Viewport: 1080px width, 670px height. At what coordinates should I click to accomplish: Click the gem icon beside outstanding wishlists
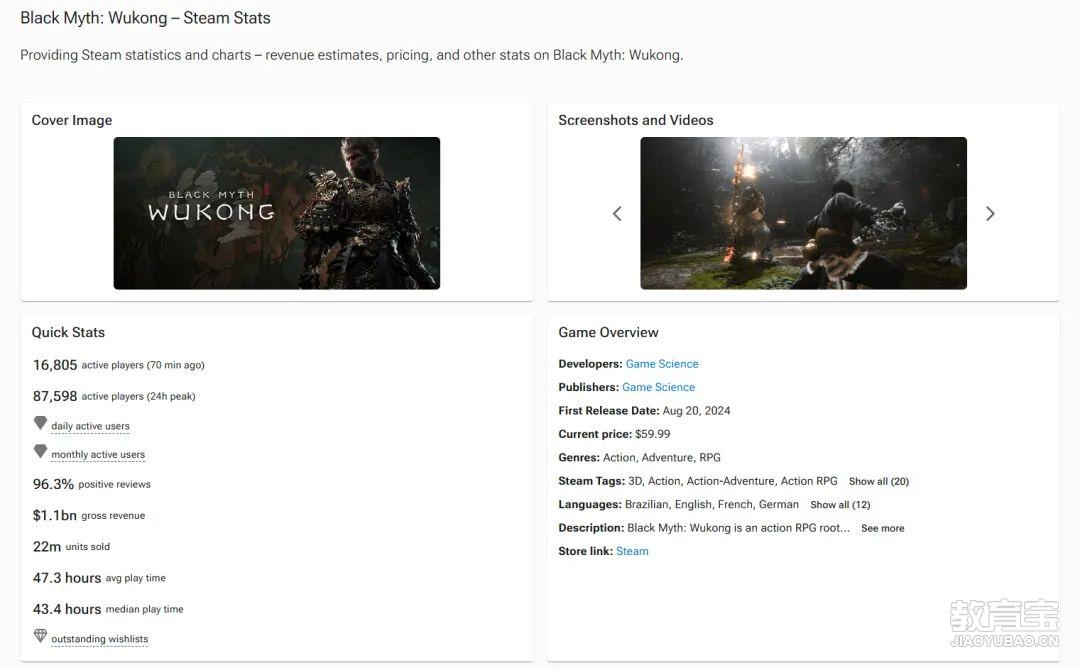[41, 635]
